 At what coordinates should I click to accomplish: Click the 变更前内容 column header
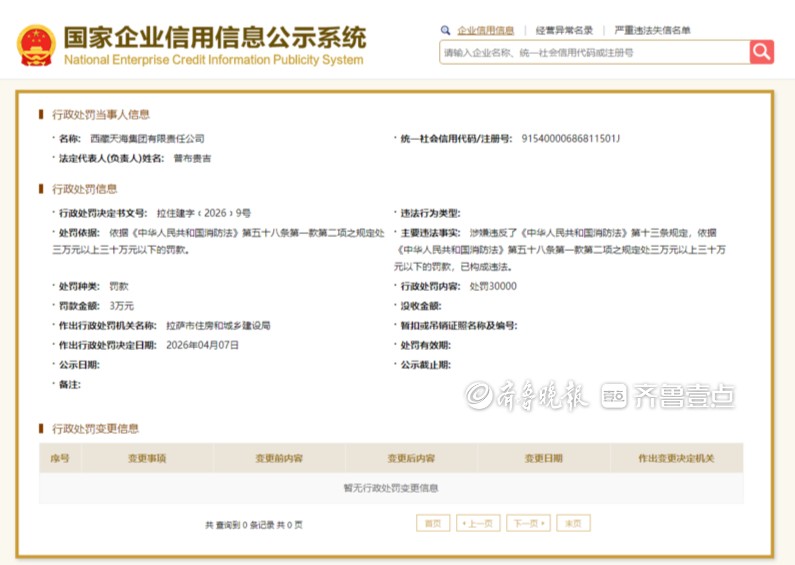coord(278,458)
